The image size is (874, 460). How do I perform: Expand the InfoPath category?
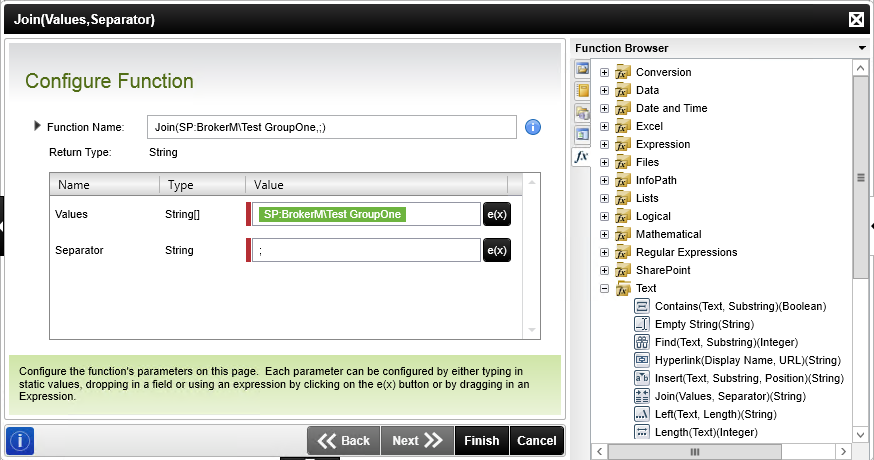(604, 180)
